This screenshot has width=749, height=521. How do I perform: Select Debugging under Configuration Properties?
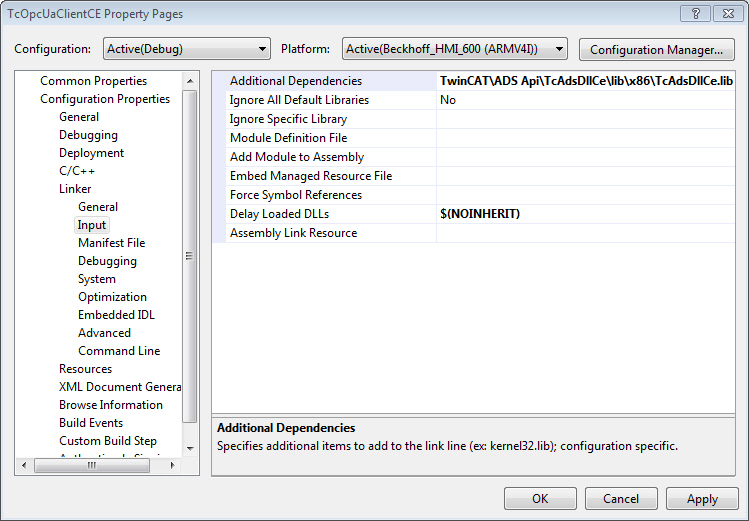click(x=88, y=135)
